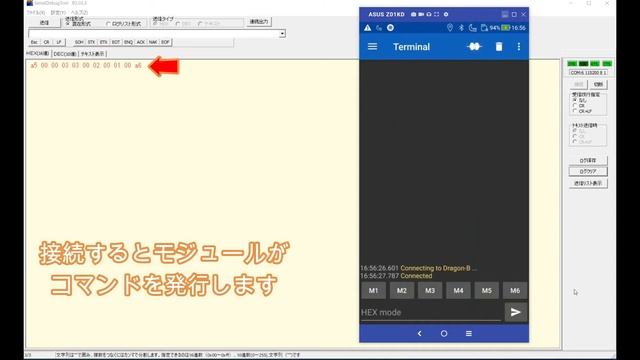Viewport: 640px width, 360px height.
Task: Click the 切断 disconnect button
Action: (598, 84)
